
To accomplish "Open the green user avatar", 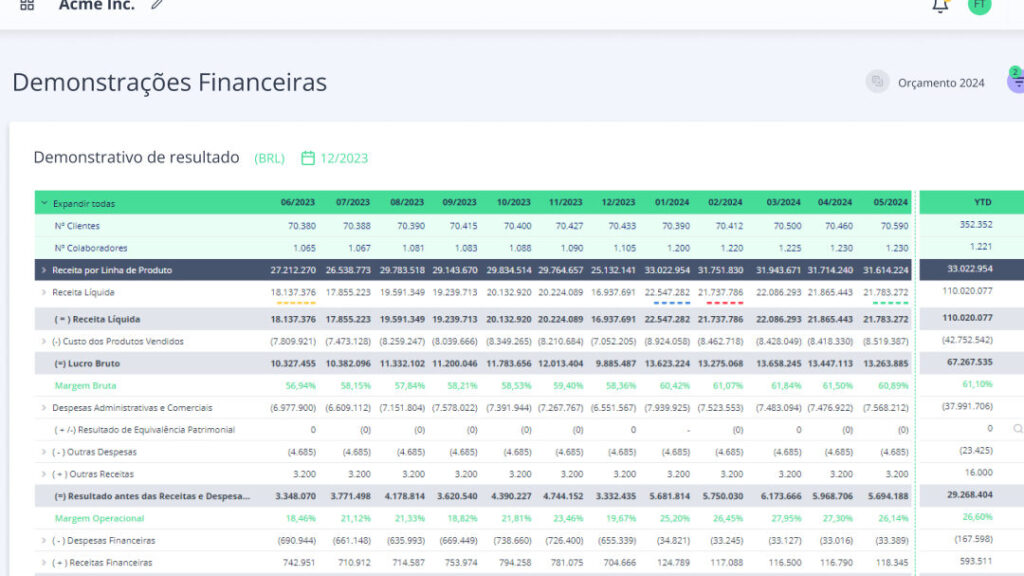I will [x=979, y=5].
